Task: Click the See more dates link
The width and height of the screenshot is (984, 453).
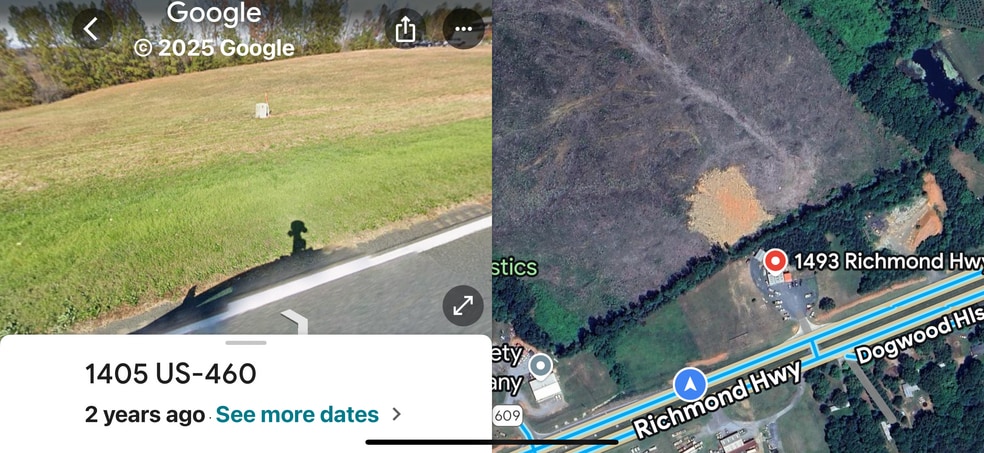Action: 297,415
